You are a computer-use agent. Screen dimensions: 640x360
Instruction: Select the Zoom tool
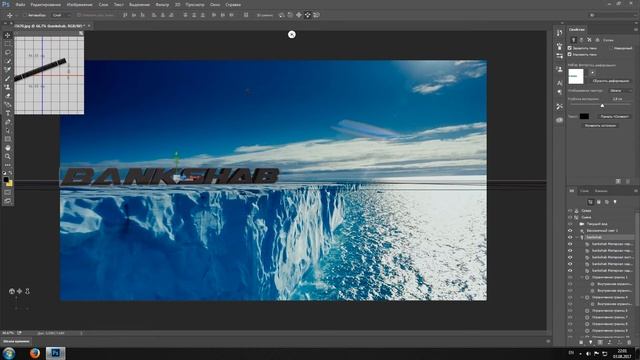pyautogui.click(x=7, y=156)
